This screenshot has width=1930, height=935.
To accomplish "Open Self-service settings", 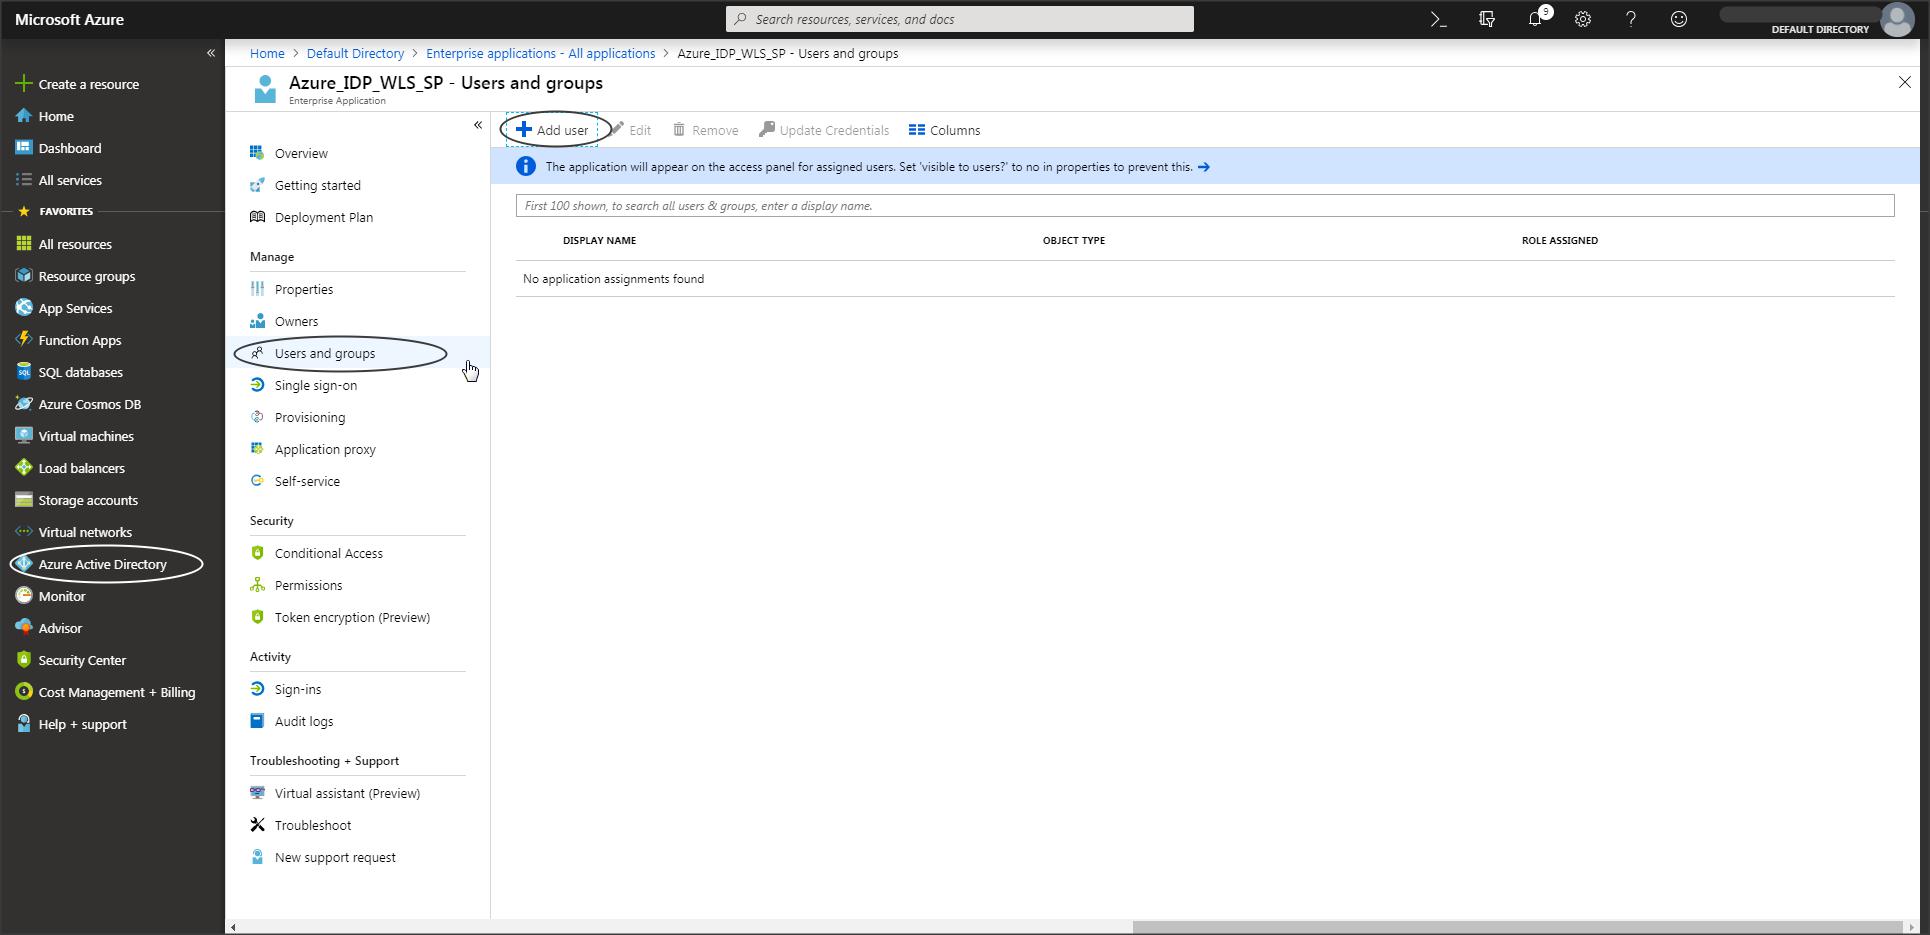I will pyautogui.click(x=307, y=481).
